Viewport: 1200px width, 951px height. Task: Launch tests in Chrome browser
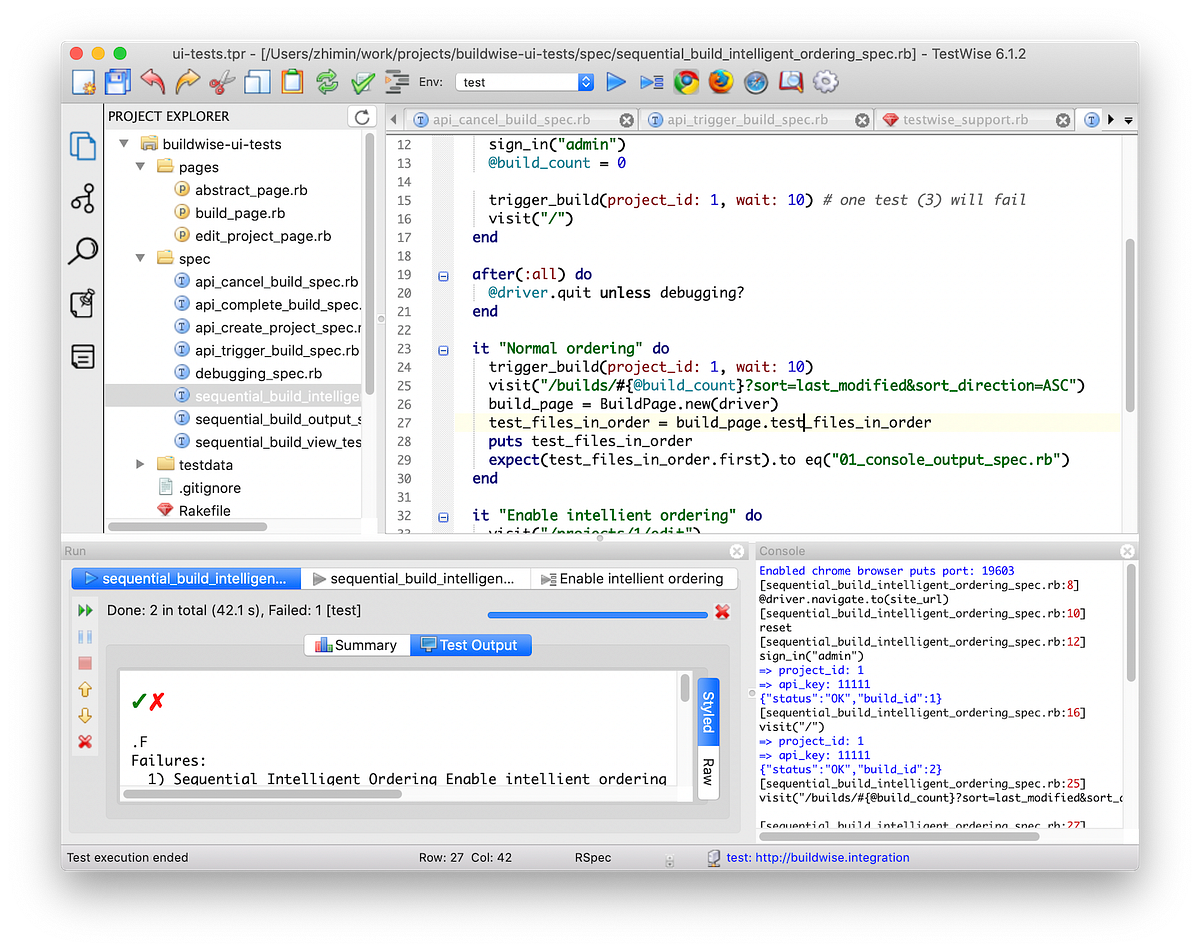point(686,82)
